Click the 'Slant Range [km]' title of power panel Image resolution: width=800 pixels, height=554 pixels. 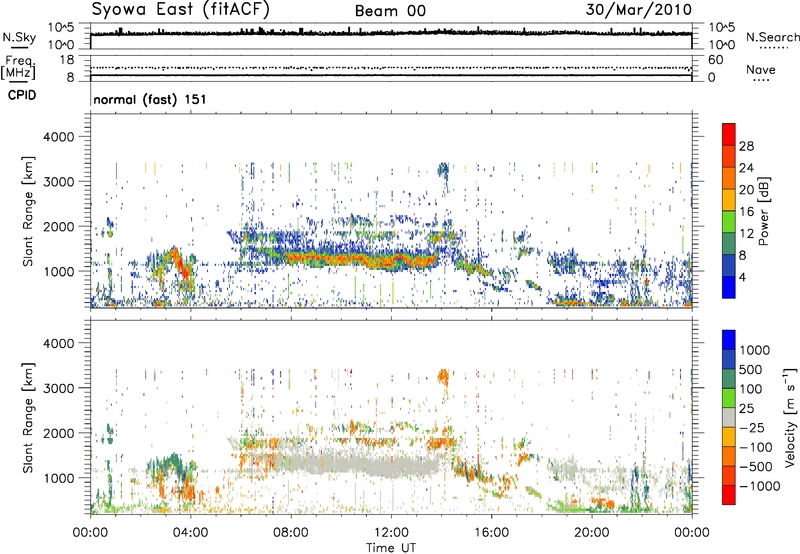(28, 211)
